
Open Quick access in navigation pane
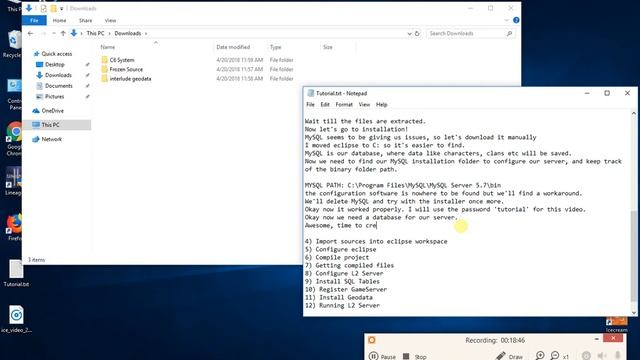(57, 54)
